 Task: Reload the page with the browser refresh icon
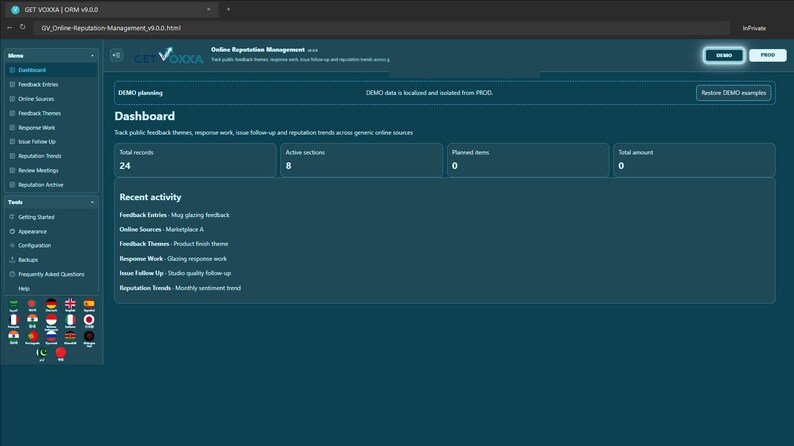tap(23, 27)
